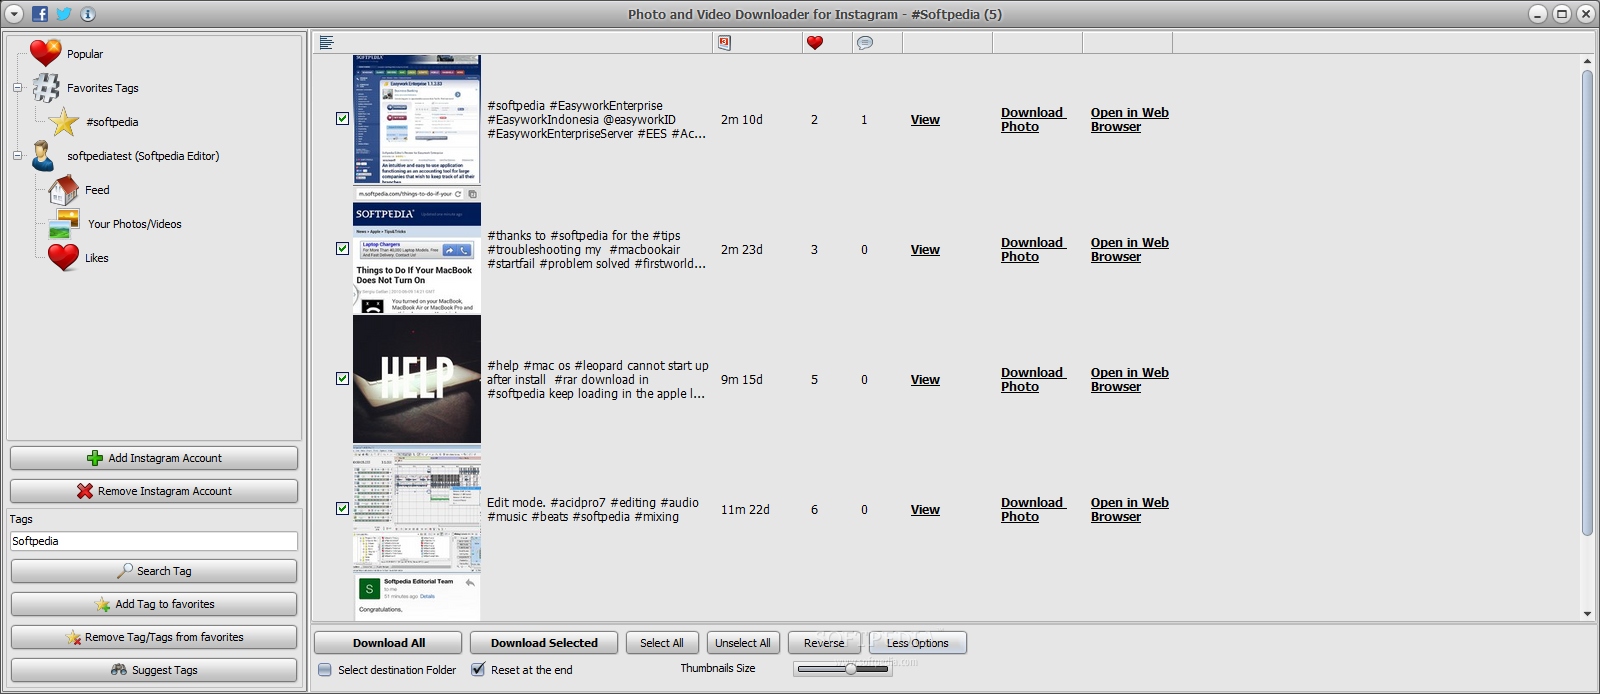The image size is (1600, 694).
Task: Open #EasyworkEnterprise post in Web Browser
Action: click(x=1130, y=120)
